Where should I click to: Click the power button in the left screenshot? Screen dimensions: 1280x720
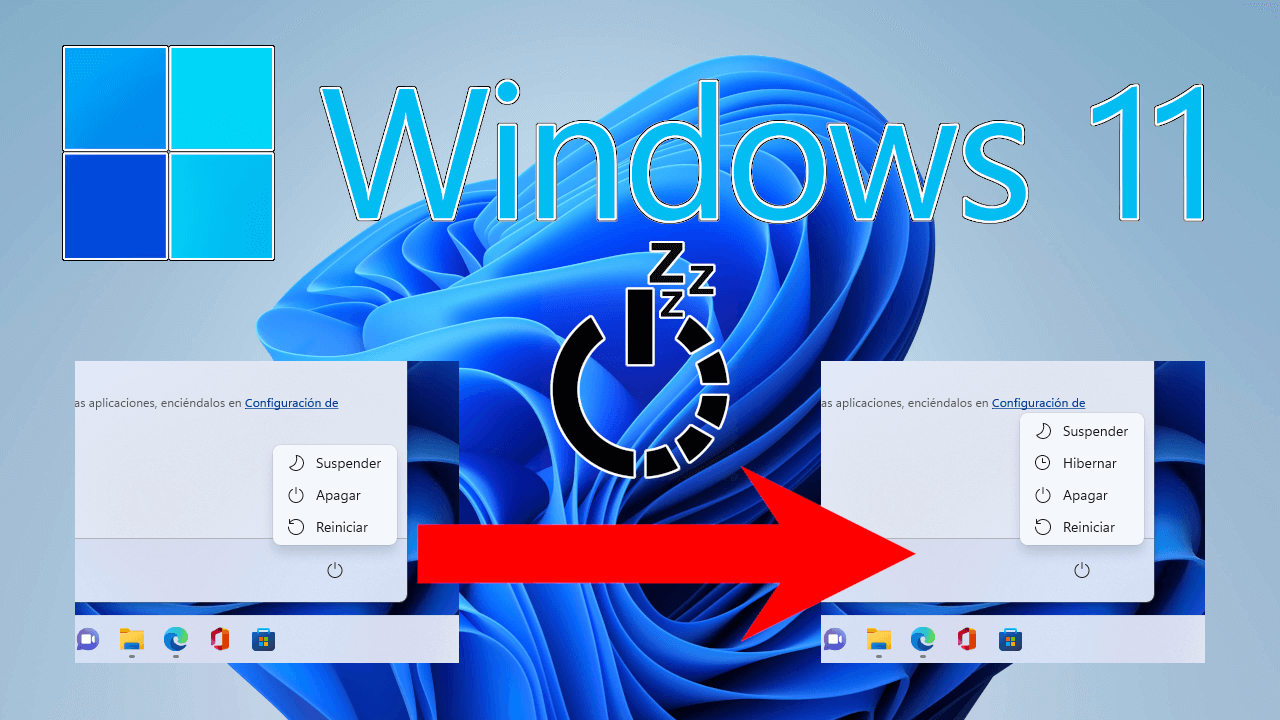(335, 570)
